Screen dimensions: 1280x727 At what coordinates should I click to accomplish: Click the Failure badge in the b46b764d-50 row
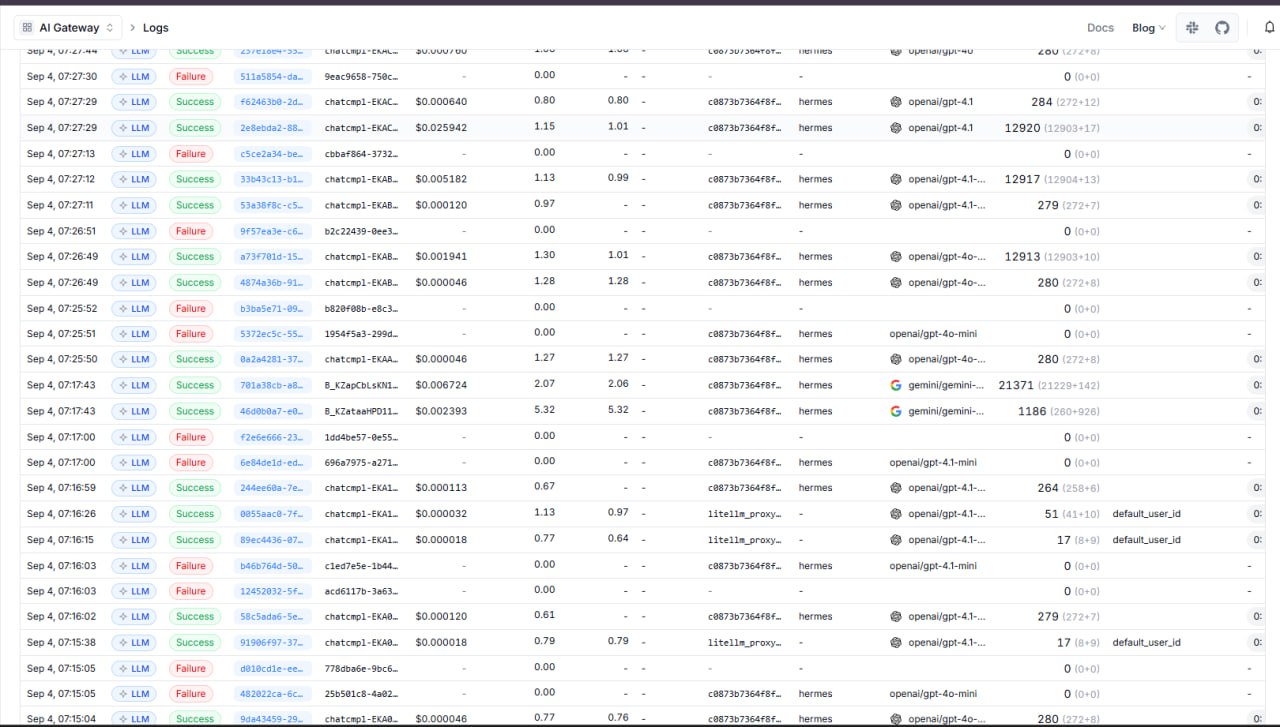[x=191, y=565]
